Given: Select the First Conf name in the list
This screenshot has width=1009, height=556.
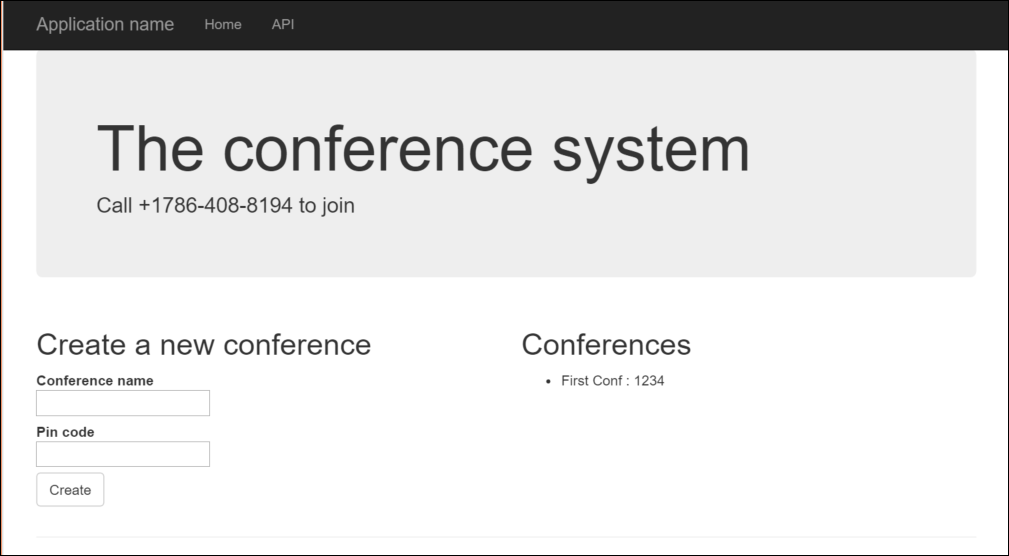Looking at the screenshot, I should [591, 381].
